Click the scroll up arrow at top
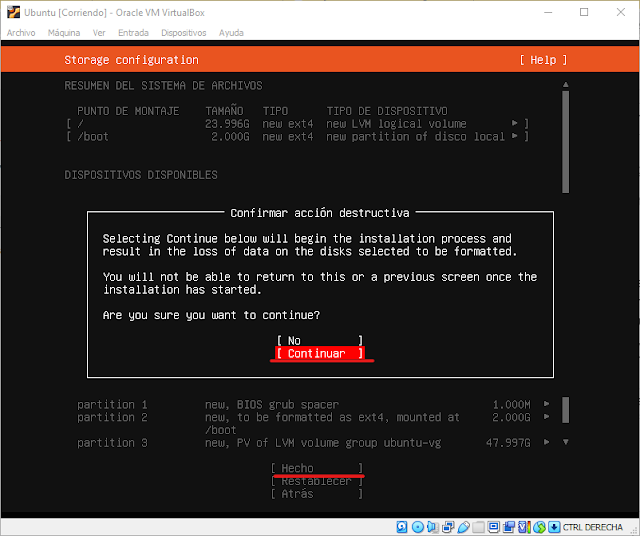640x536 pixels. [x=566, y=85]
